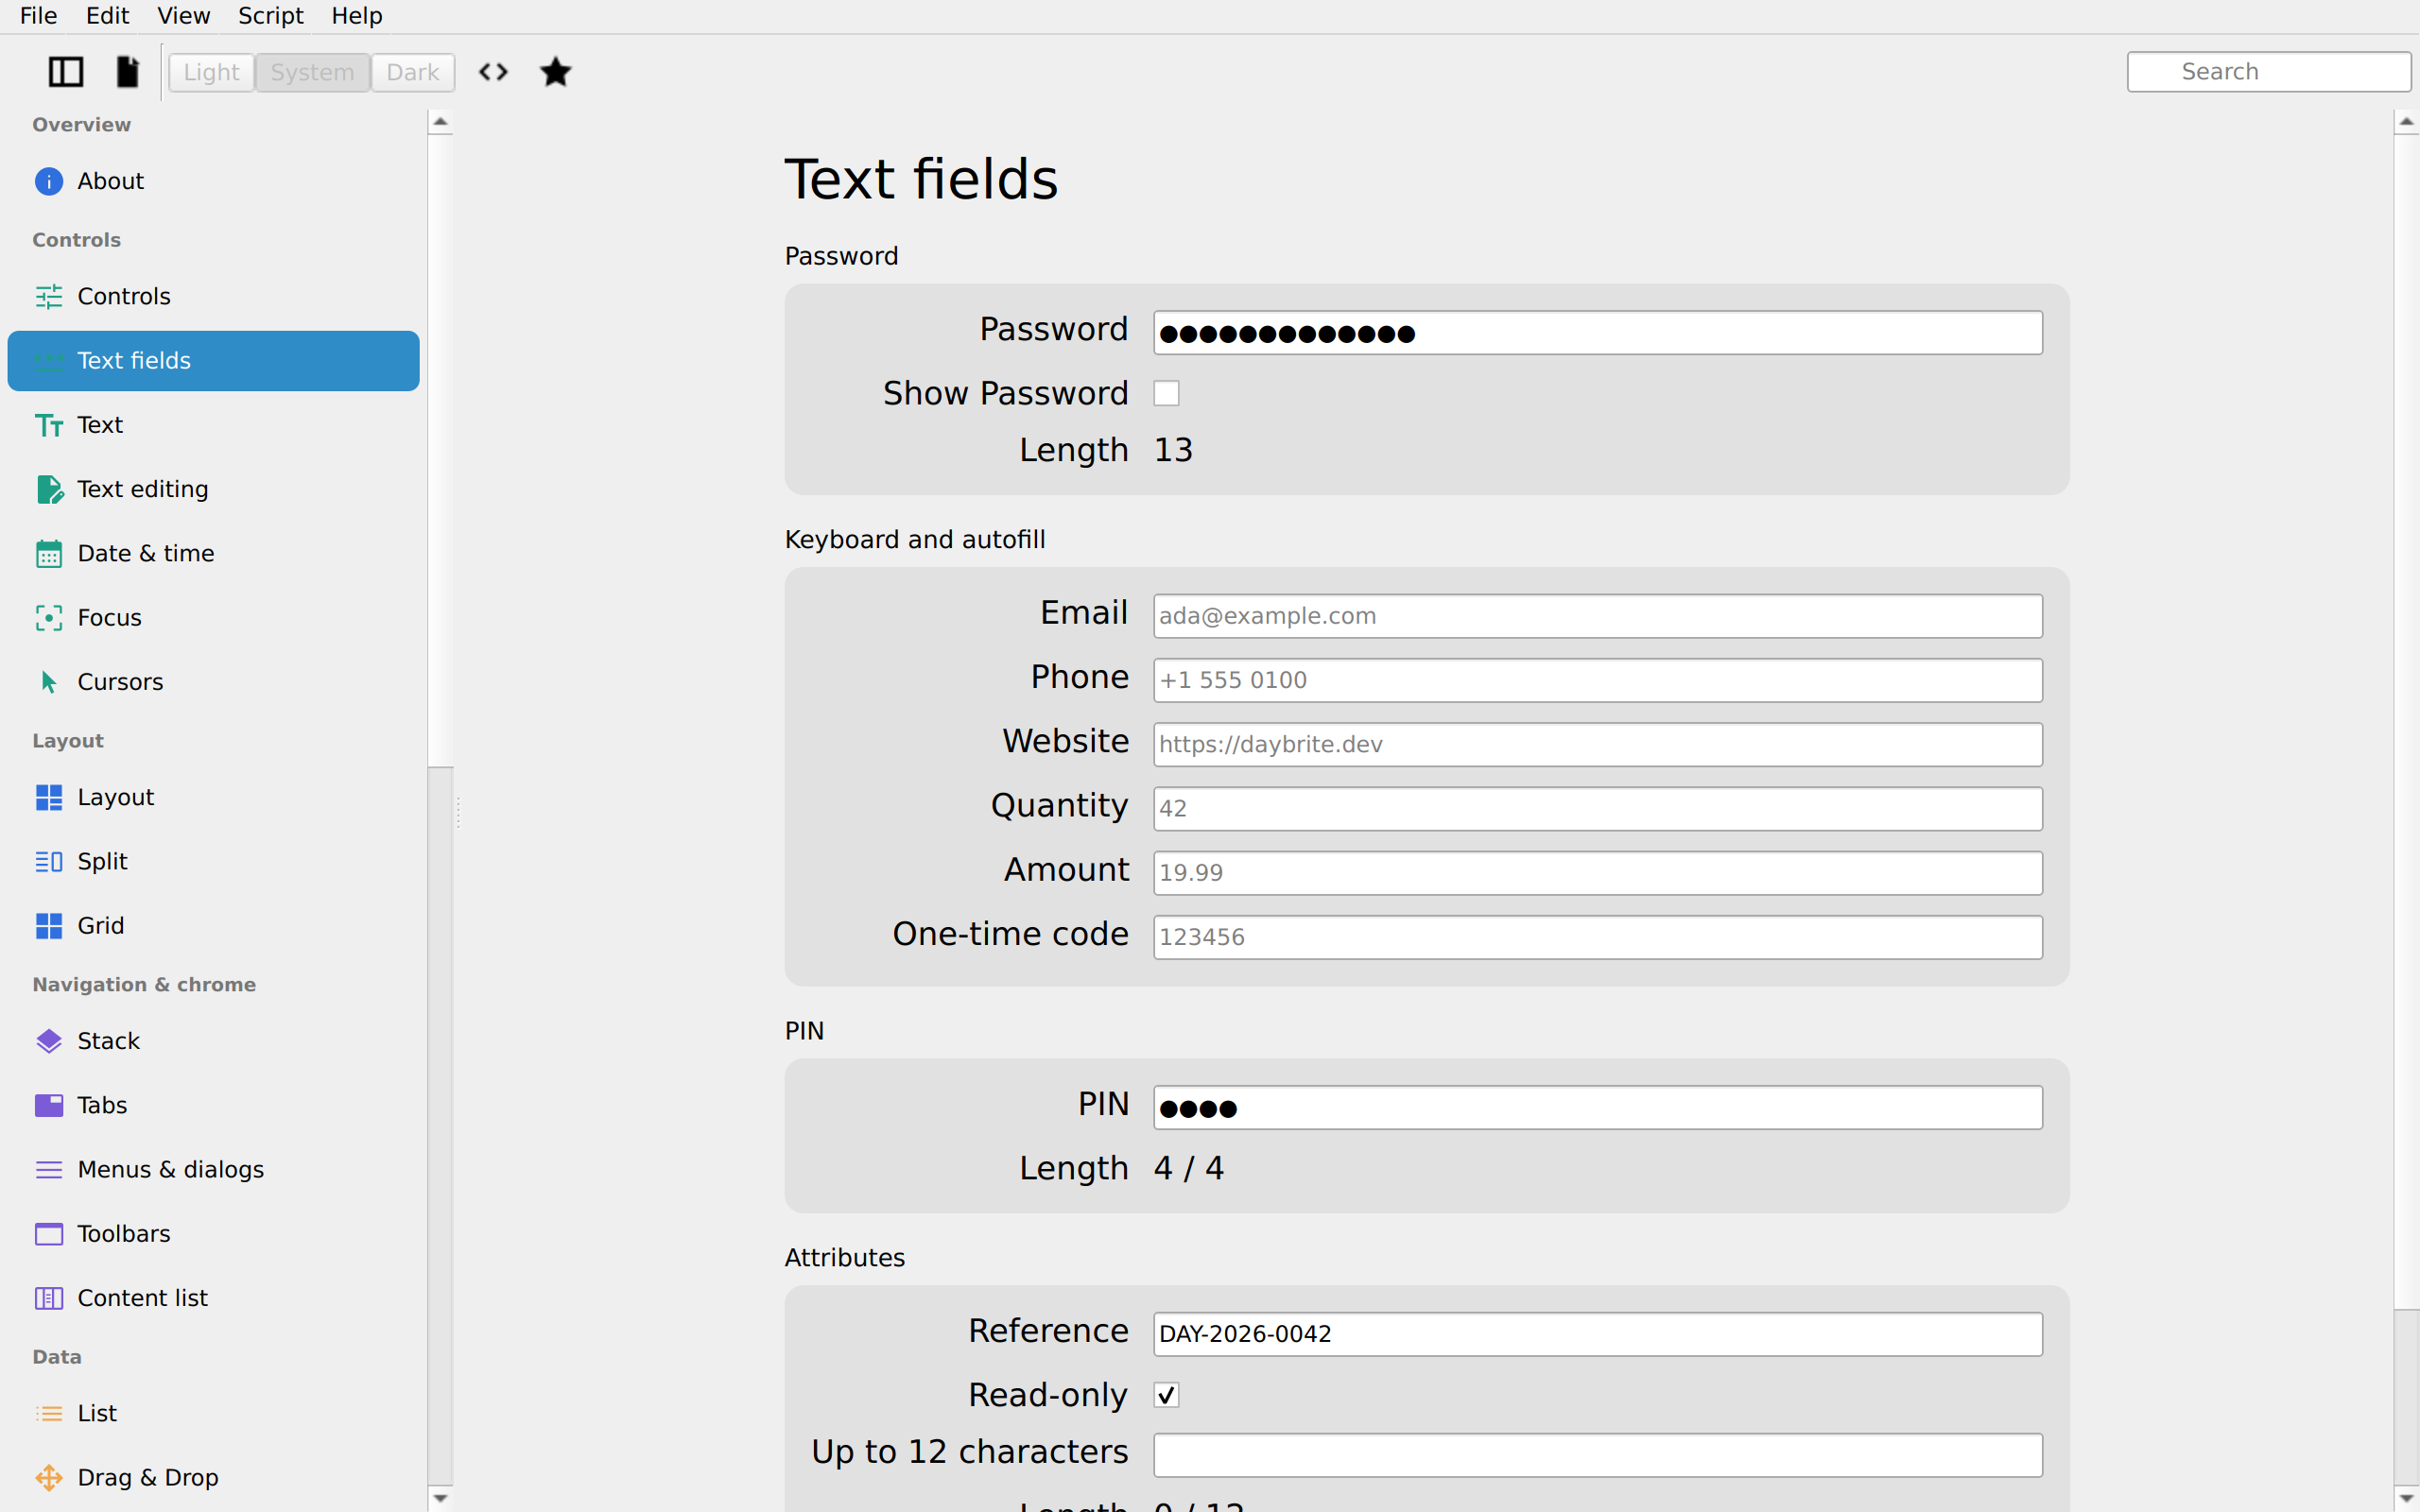2420x1512 pixels.
Task: Open the Split sidebar item
Action: click(213, 861)
